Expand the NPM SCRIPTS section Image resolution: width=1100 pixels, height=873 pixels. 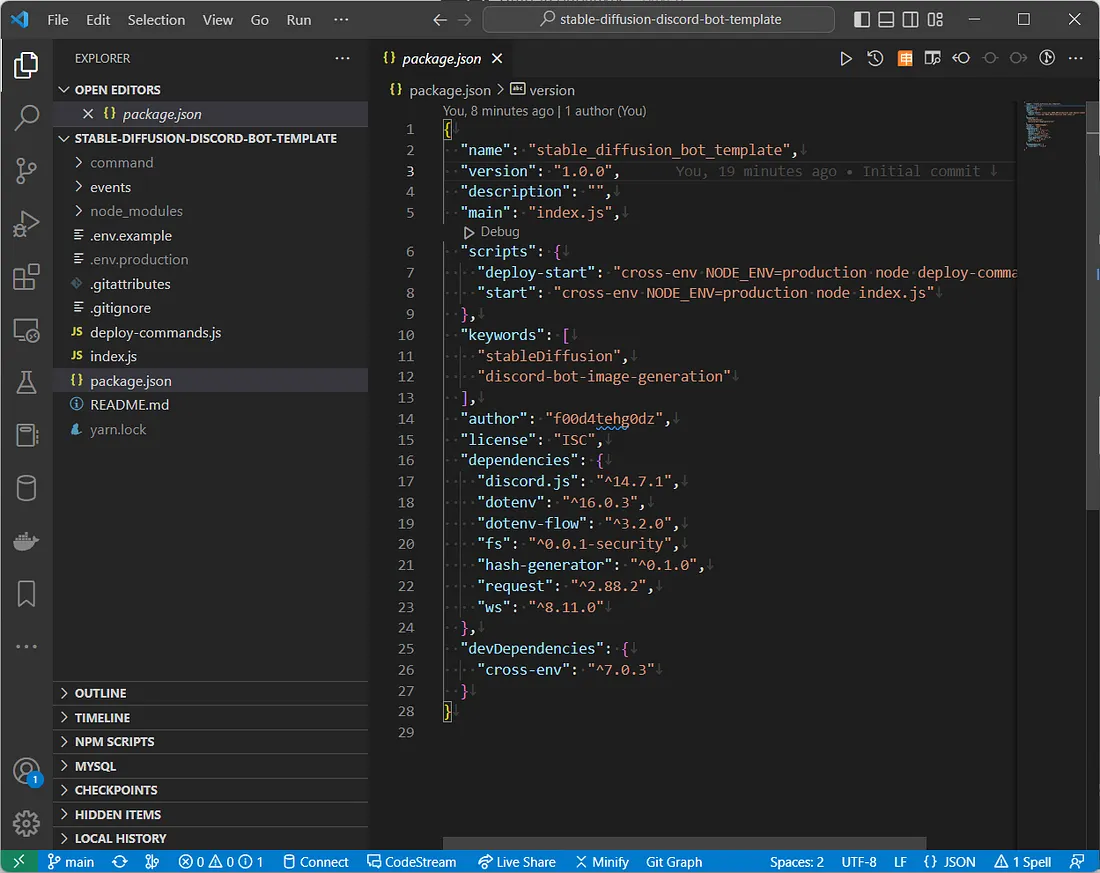[113, 741]
